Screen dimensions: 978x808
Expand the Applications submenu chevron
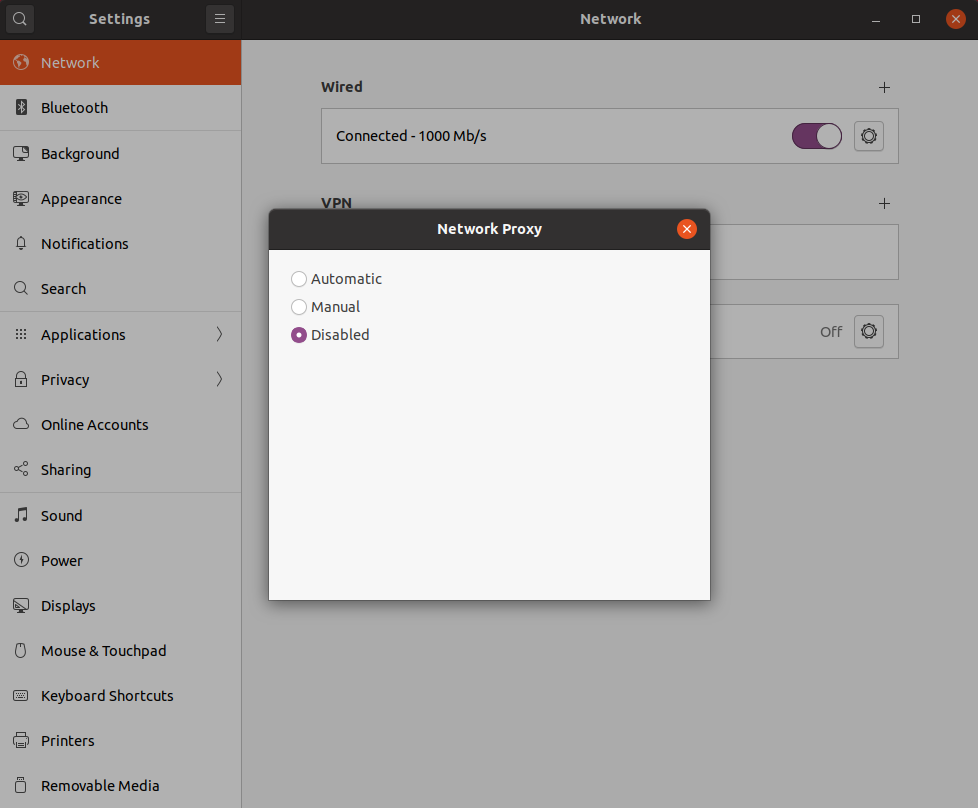click(x=219, y=335)
